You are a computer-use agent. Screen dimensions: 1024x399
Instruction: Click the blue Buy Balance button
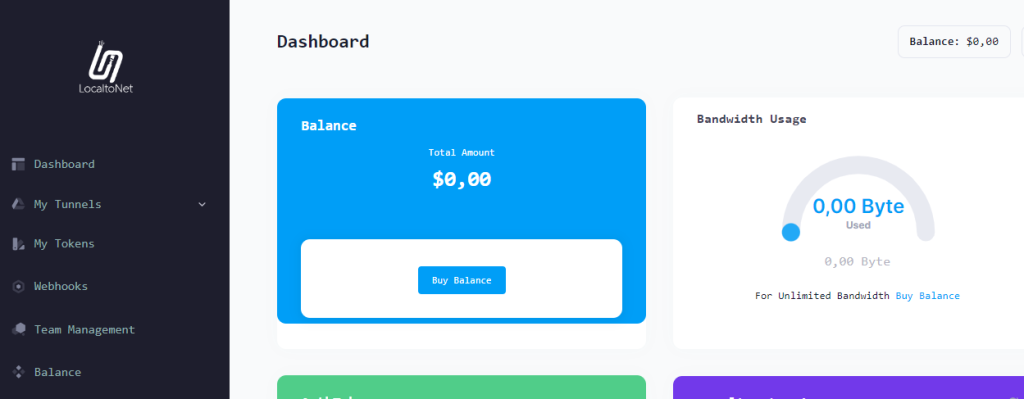[x=462, y=280]
